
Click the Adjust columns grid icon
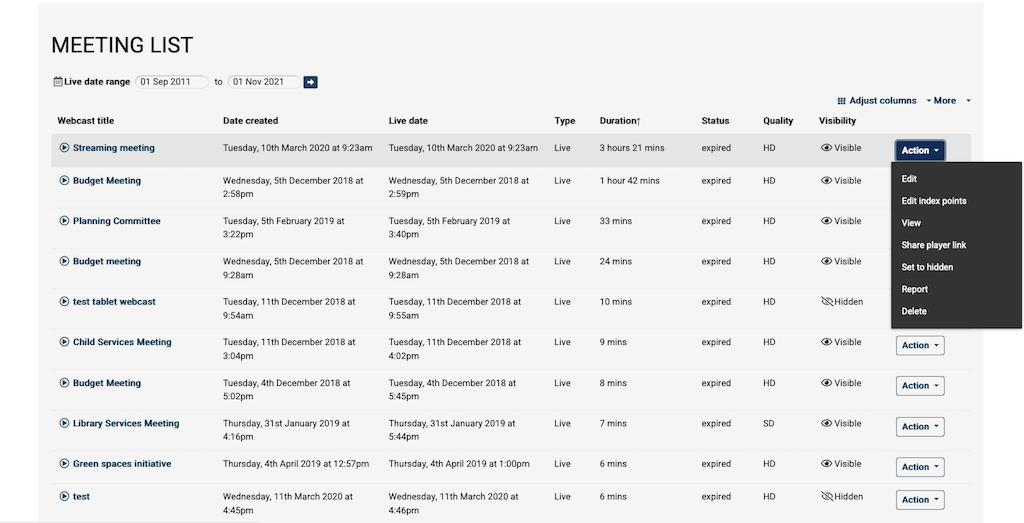[x=842, y=101]
